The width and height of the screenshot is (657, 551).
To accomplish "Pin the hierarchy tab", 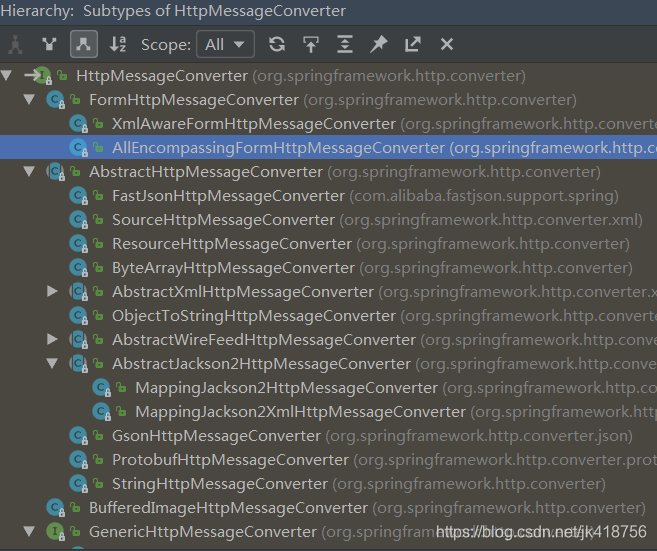I will coord(379,44).
